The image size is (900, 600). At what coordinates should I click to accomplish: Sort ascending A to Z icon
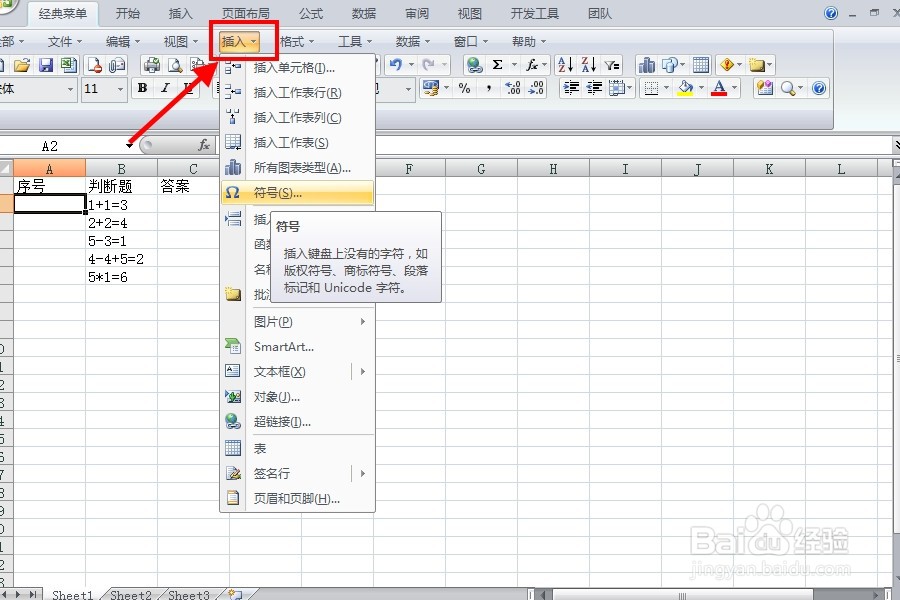click(565, 65)
